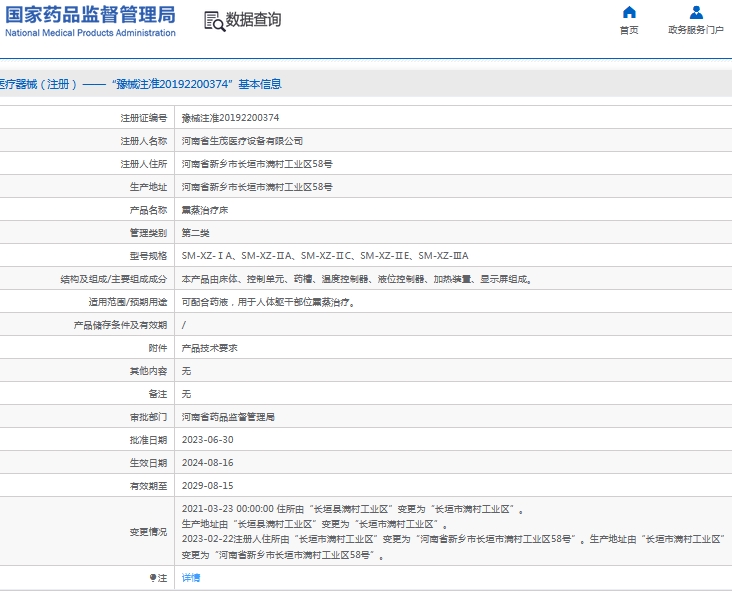Click the 产品储存条件及有效期 label
This screenshot has width=732, height=596.
point(120,325)
